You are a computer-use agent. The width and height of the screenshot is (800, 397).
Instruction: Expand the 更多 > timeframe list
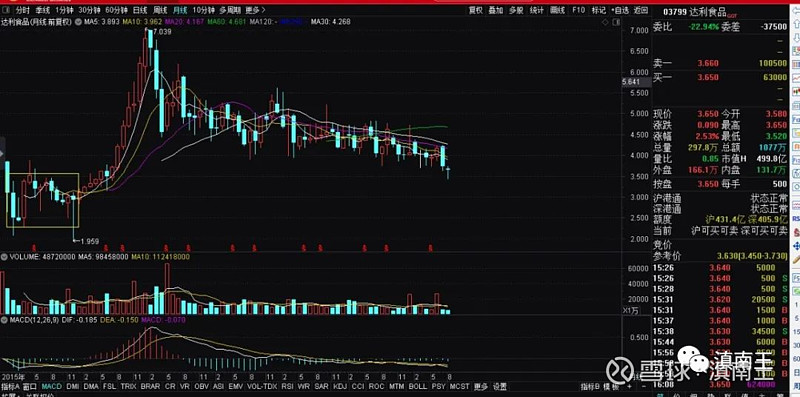(x=255, y=10)
